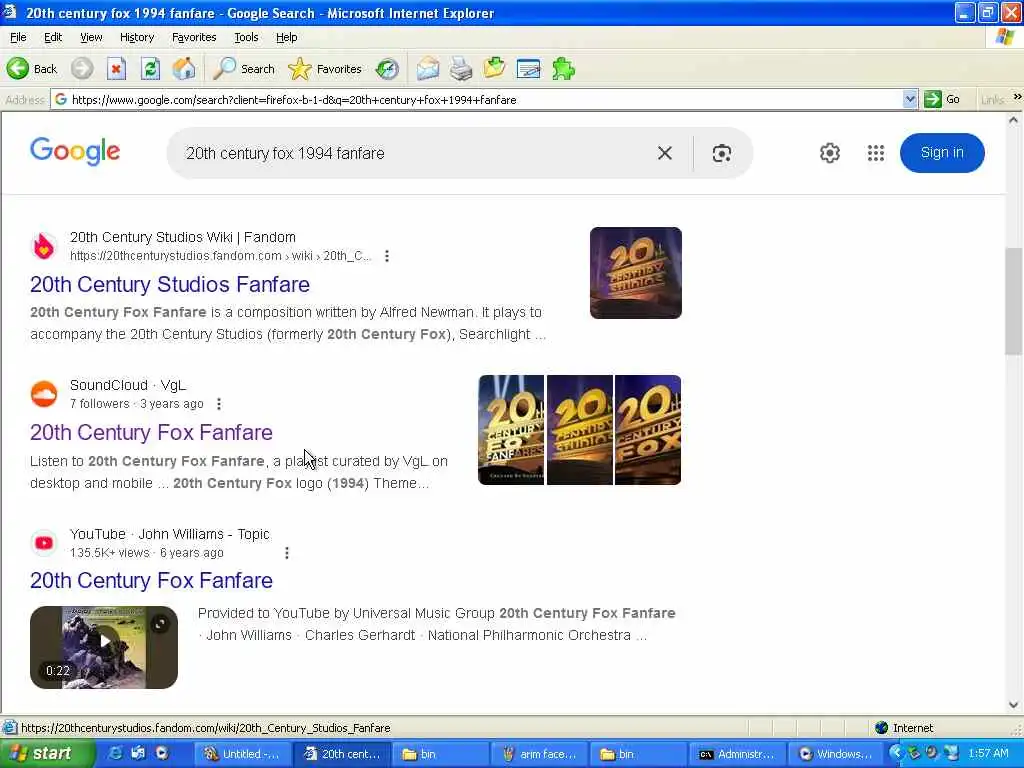1024x768 pixels.
Task: Open the third SoundCloud Fox logo thumbnail
Action: point(648,430)
